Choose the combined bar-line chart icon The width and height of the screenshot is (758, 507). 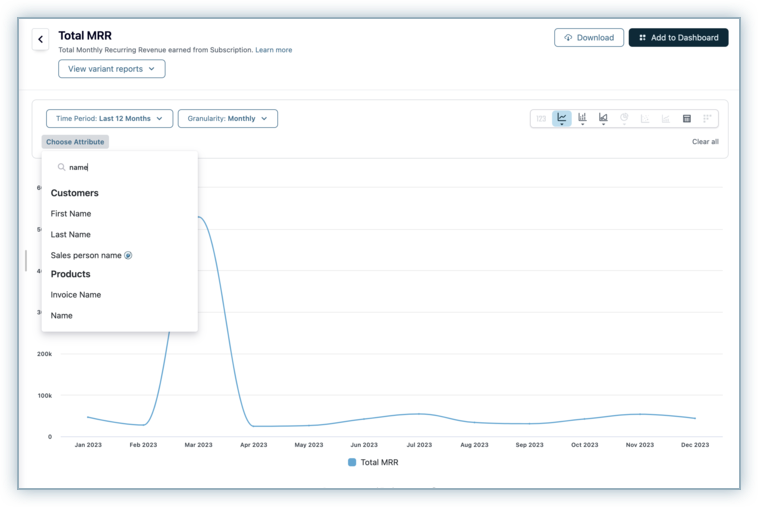tap(603, 118)
